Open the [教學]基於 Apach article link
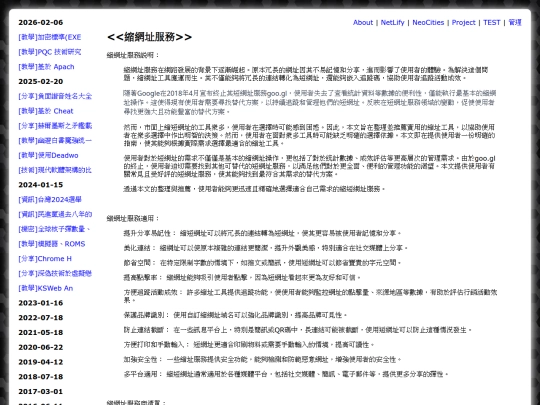The image size is (540, 405). [x=46, y=67]
